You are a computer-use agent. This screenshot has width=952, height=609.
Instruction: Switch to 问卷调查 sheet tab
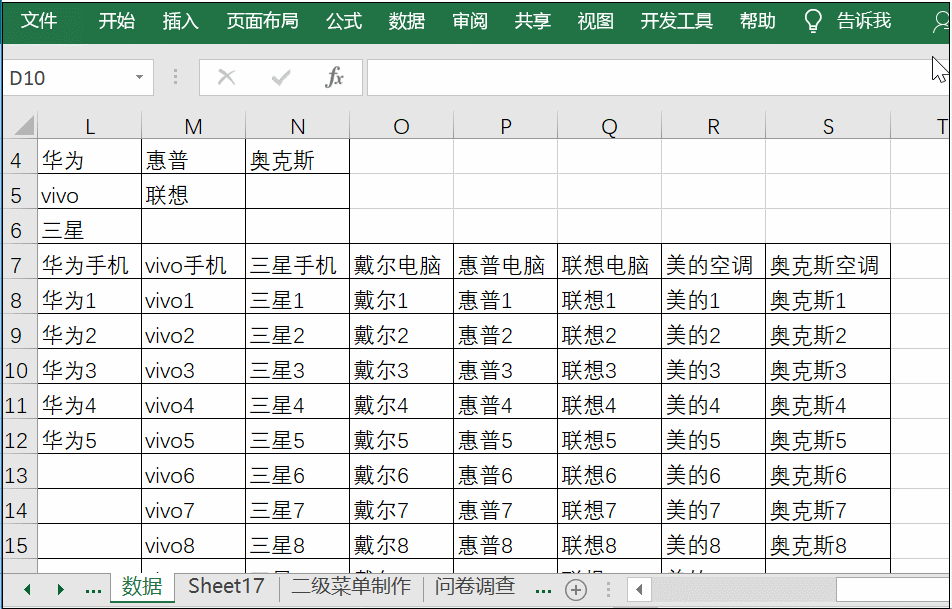pyautogui.click(x=475, y=587)
